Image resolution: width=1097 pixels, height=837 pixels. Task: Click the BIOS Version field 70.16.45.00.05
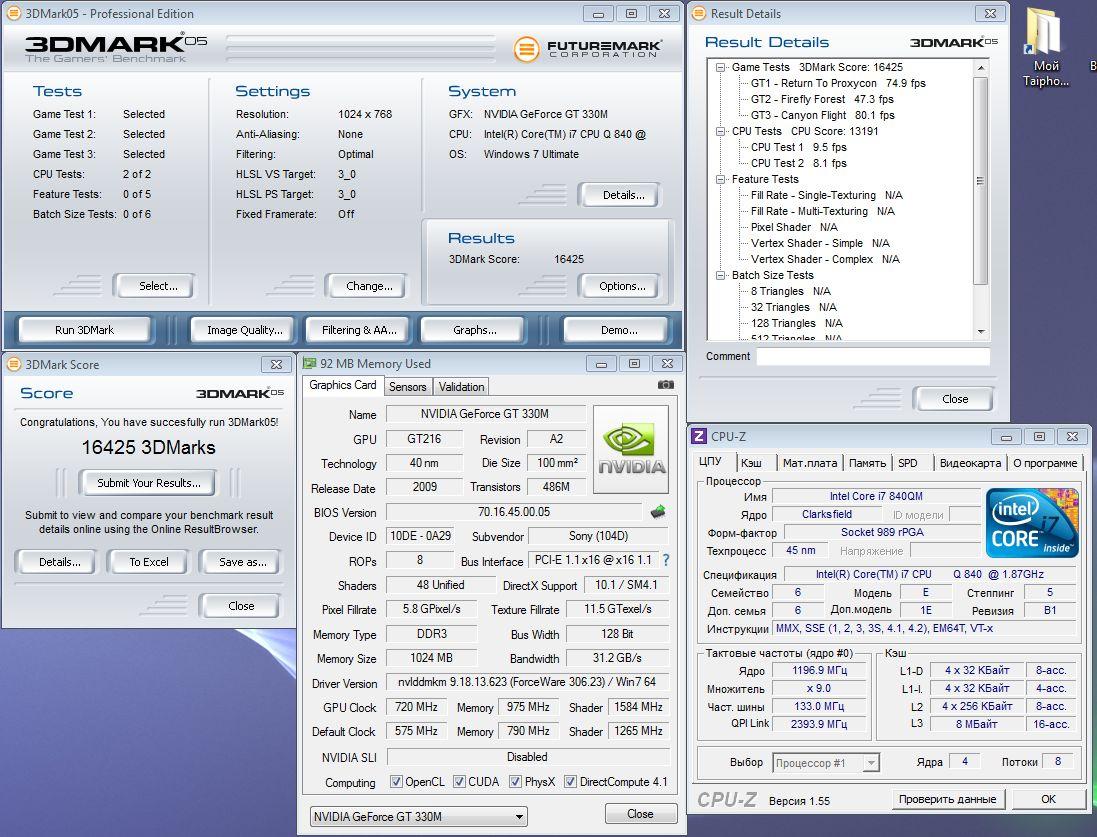coord(514,512)
